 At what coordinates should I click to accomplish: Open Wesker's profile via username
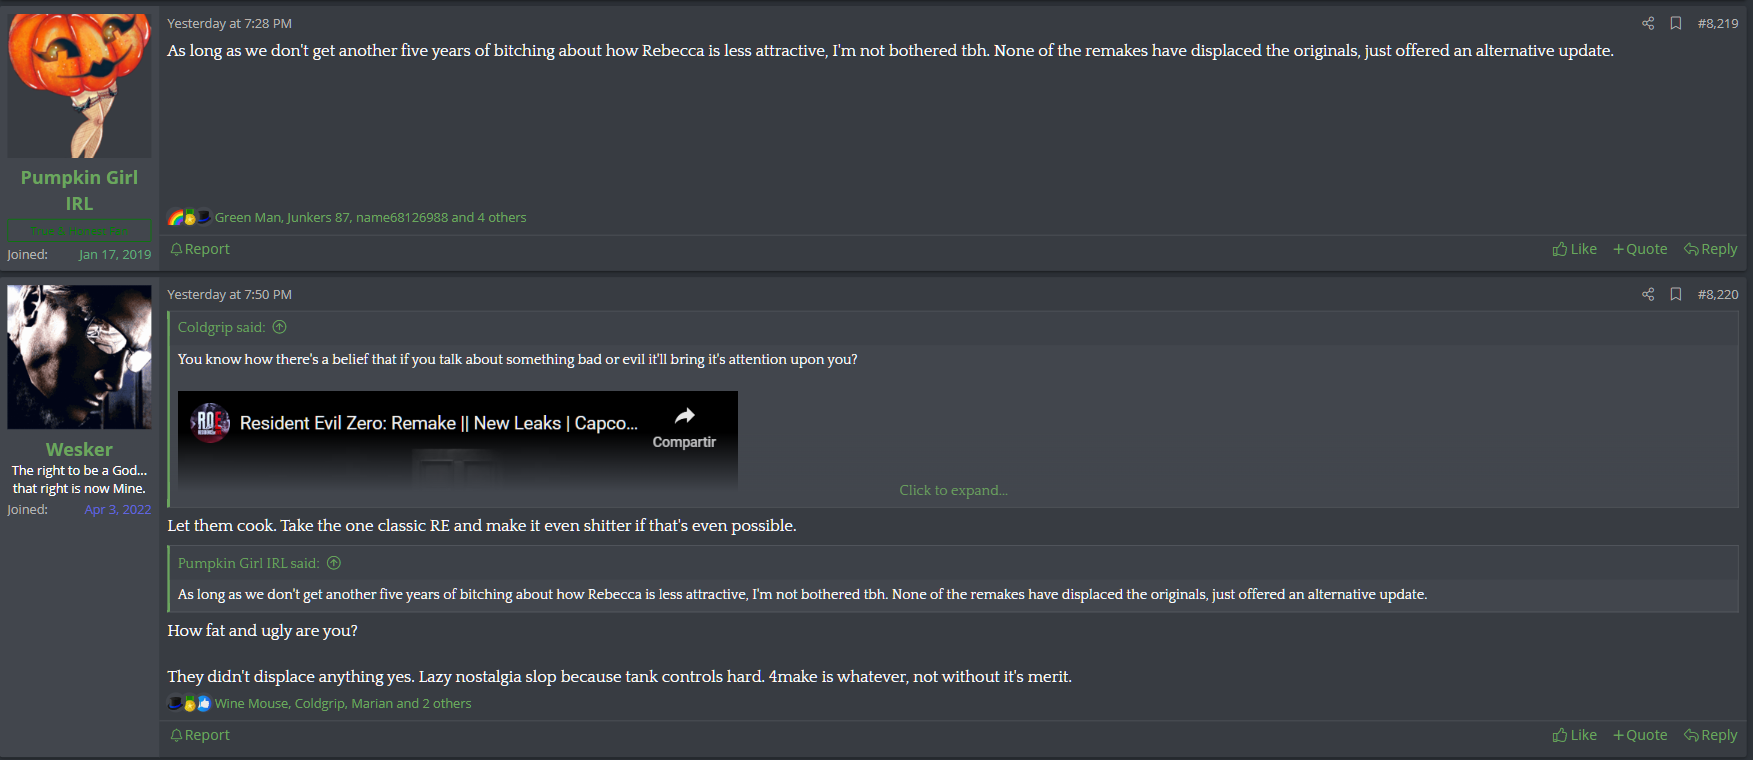coord(79,449)
